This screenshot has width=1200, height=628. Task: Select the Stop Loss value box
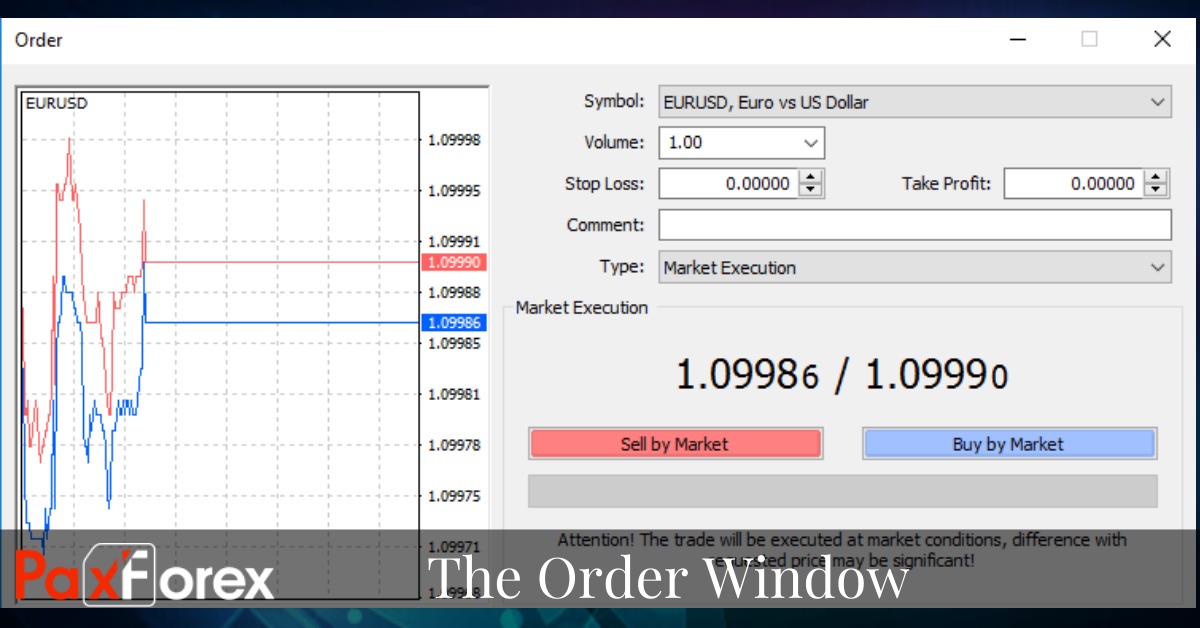730,183
